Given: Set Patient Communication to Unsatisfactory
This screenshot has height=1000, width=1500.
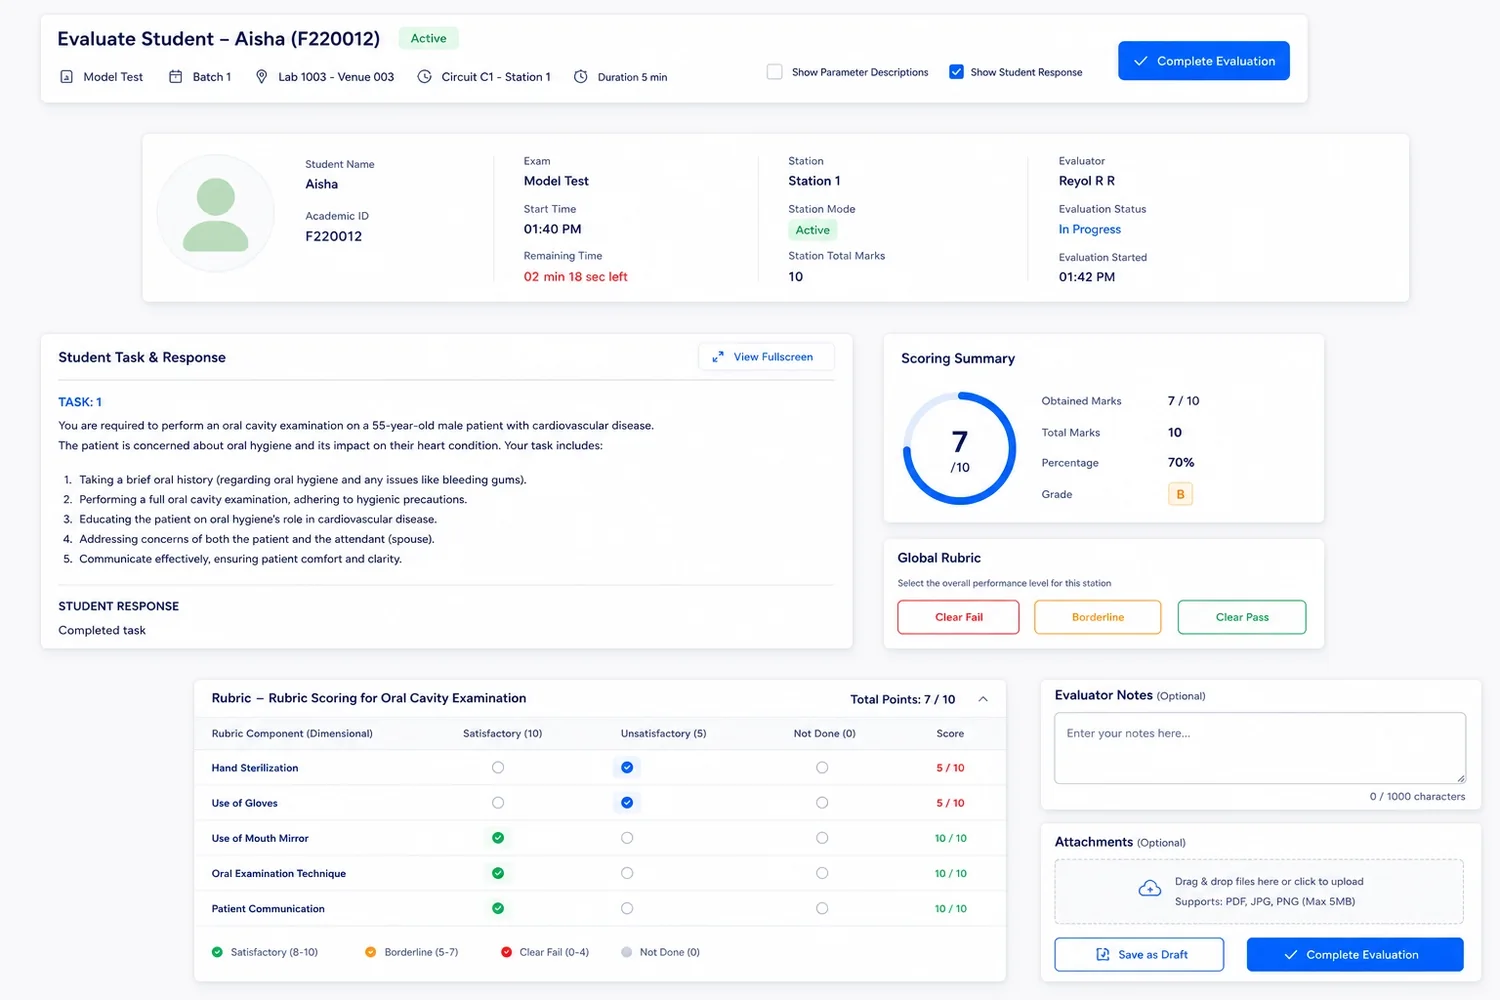Looking at the screenshot, I should [627, 909].
